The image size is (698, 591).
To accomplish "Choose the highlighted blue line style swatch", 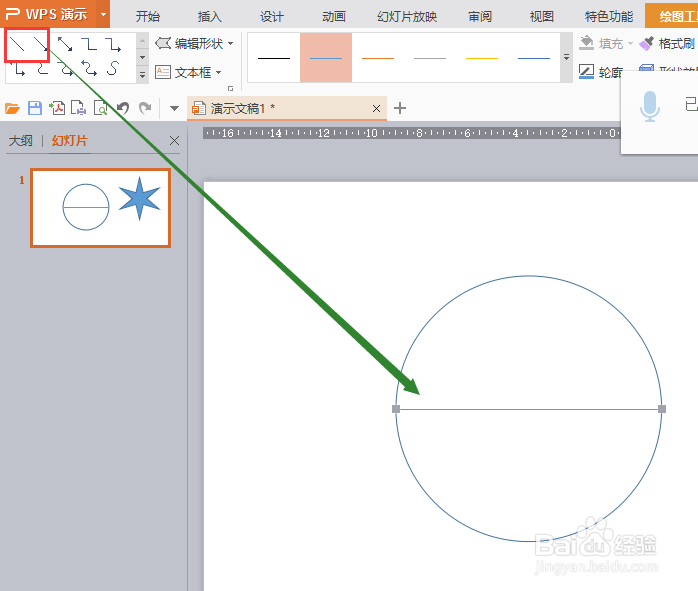I will 326,57.
